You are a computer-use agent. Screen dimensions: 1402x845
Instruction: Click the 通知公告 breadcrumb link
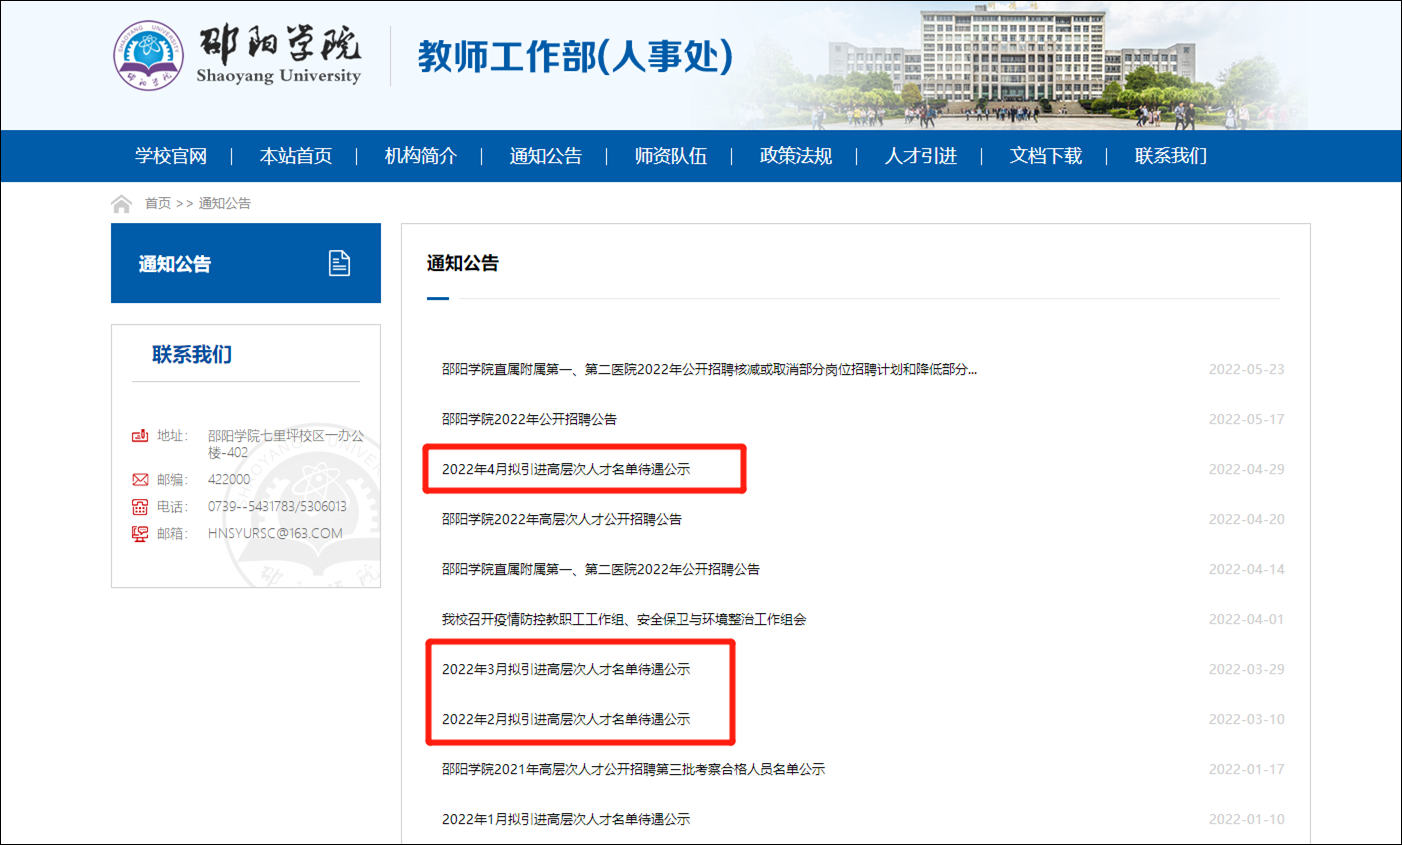click(225, 203)
